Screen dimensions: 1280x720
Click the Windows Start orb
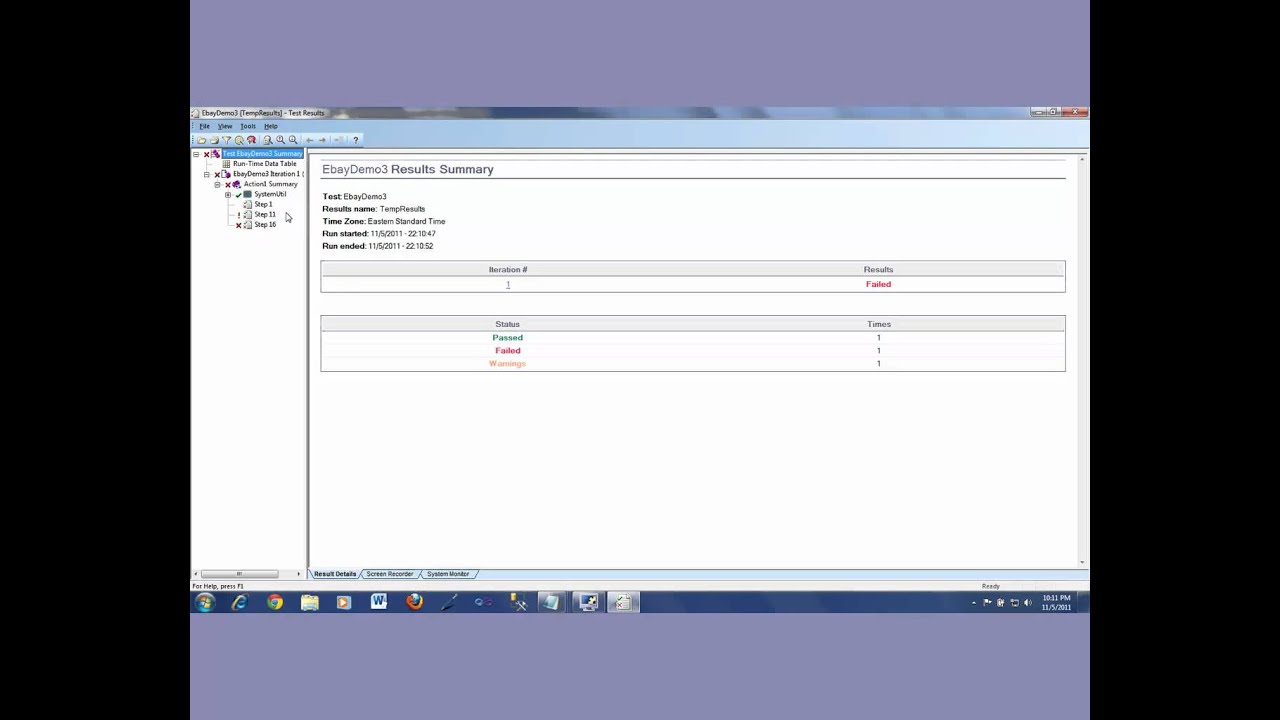tap(205, 602)
